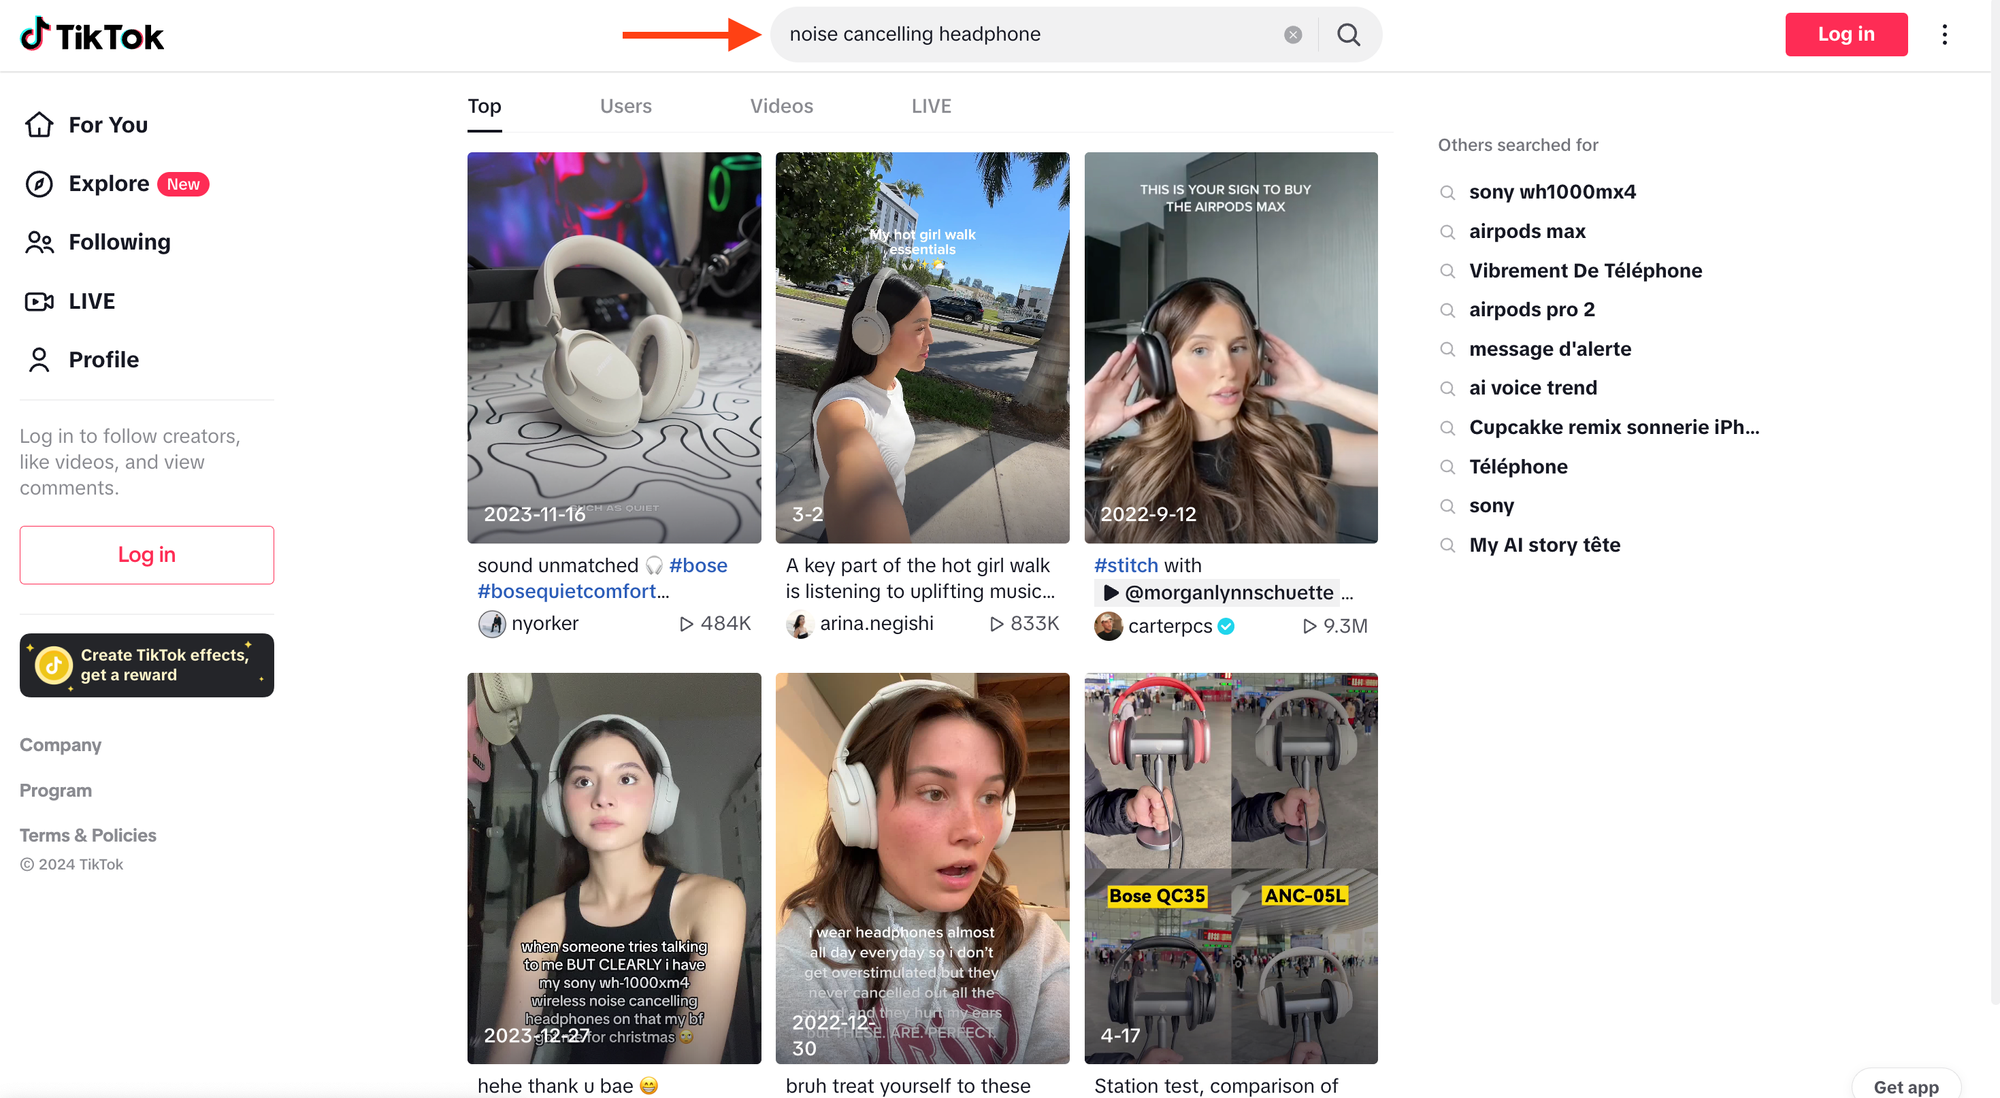Open the For You feed
2000x1098 pixels.
coord(108,125)
